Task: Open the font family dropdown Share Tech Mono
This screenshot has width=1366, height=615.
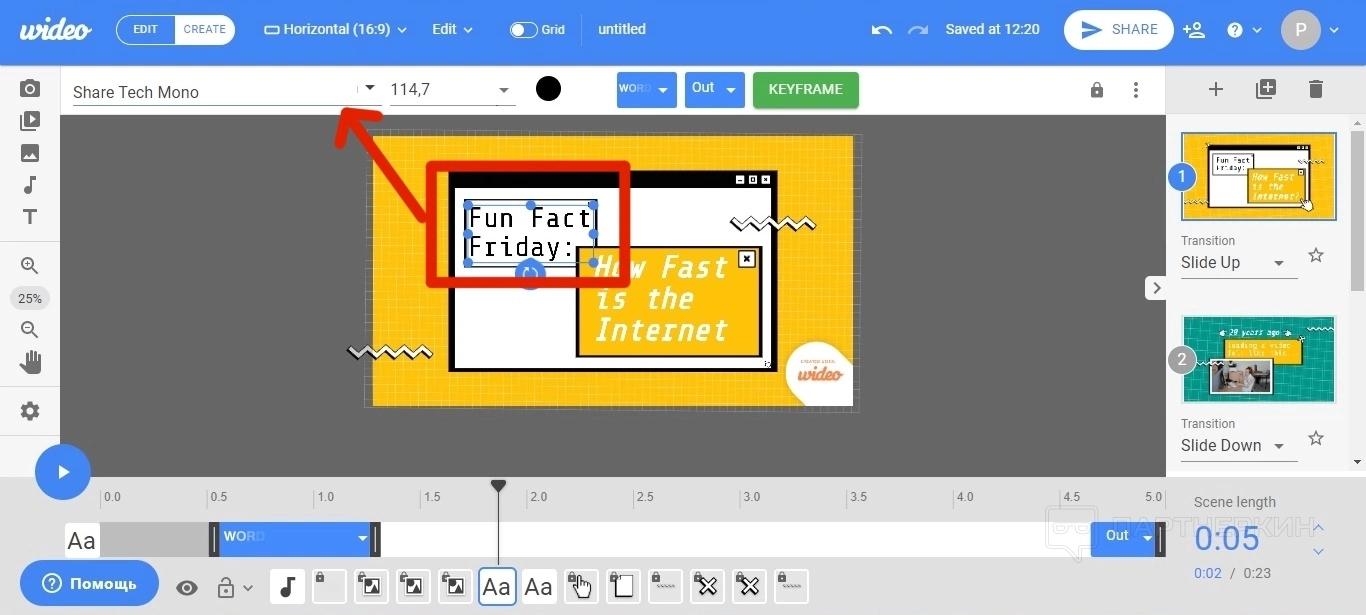Action: point(225,91)
